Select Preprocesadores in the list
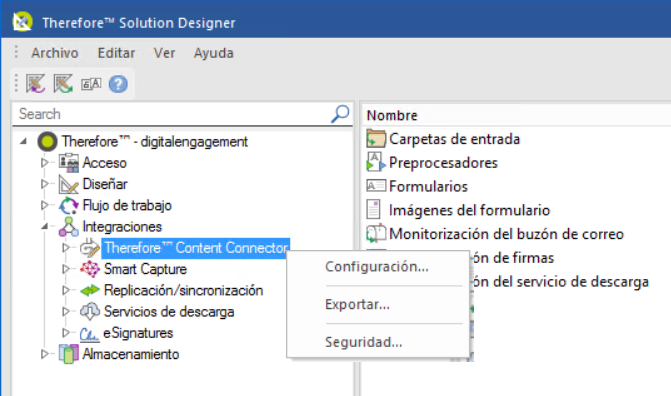The height and width of the screenshot is (396, 671). pyautogui.click(x=443, y=163)
